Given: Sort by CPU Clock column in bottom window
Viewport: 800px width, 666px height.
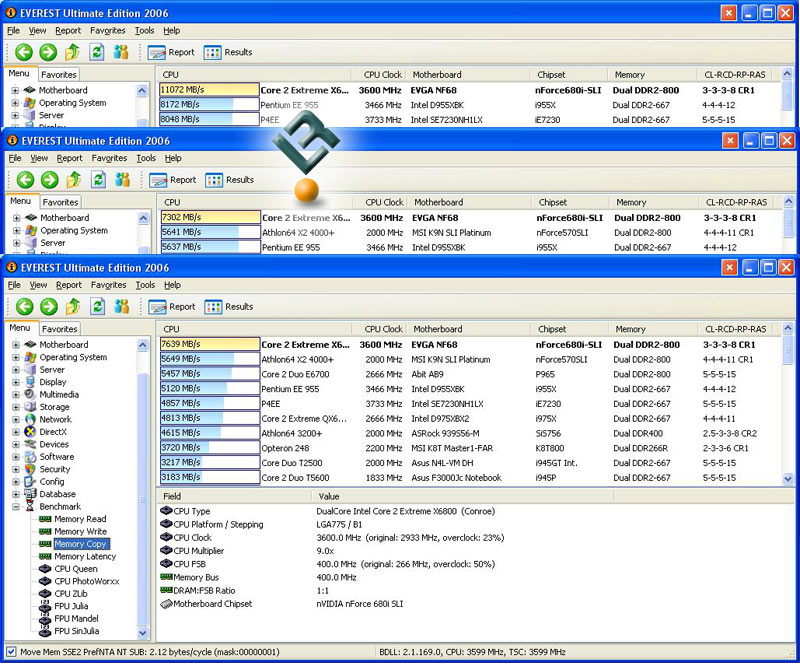Looking at the screenshot, I should (x=383, y=329).
